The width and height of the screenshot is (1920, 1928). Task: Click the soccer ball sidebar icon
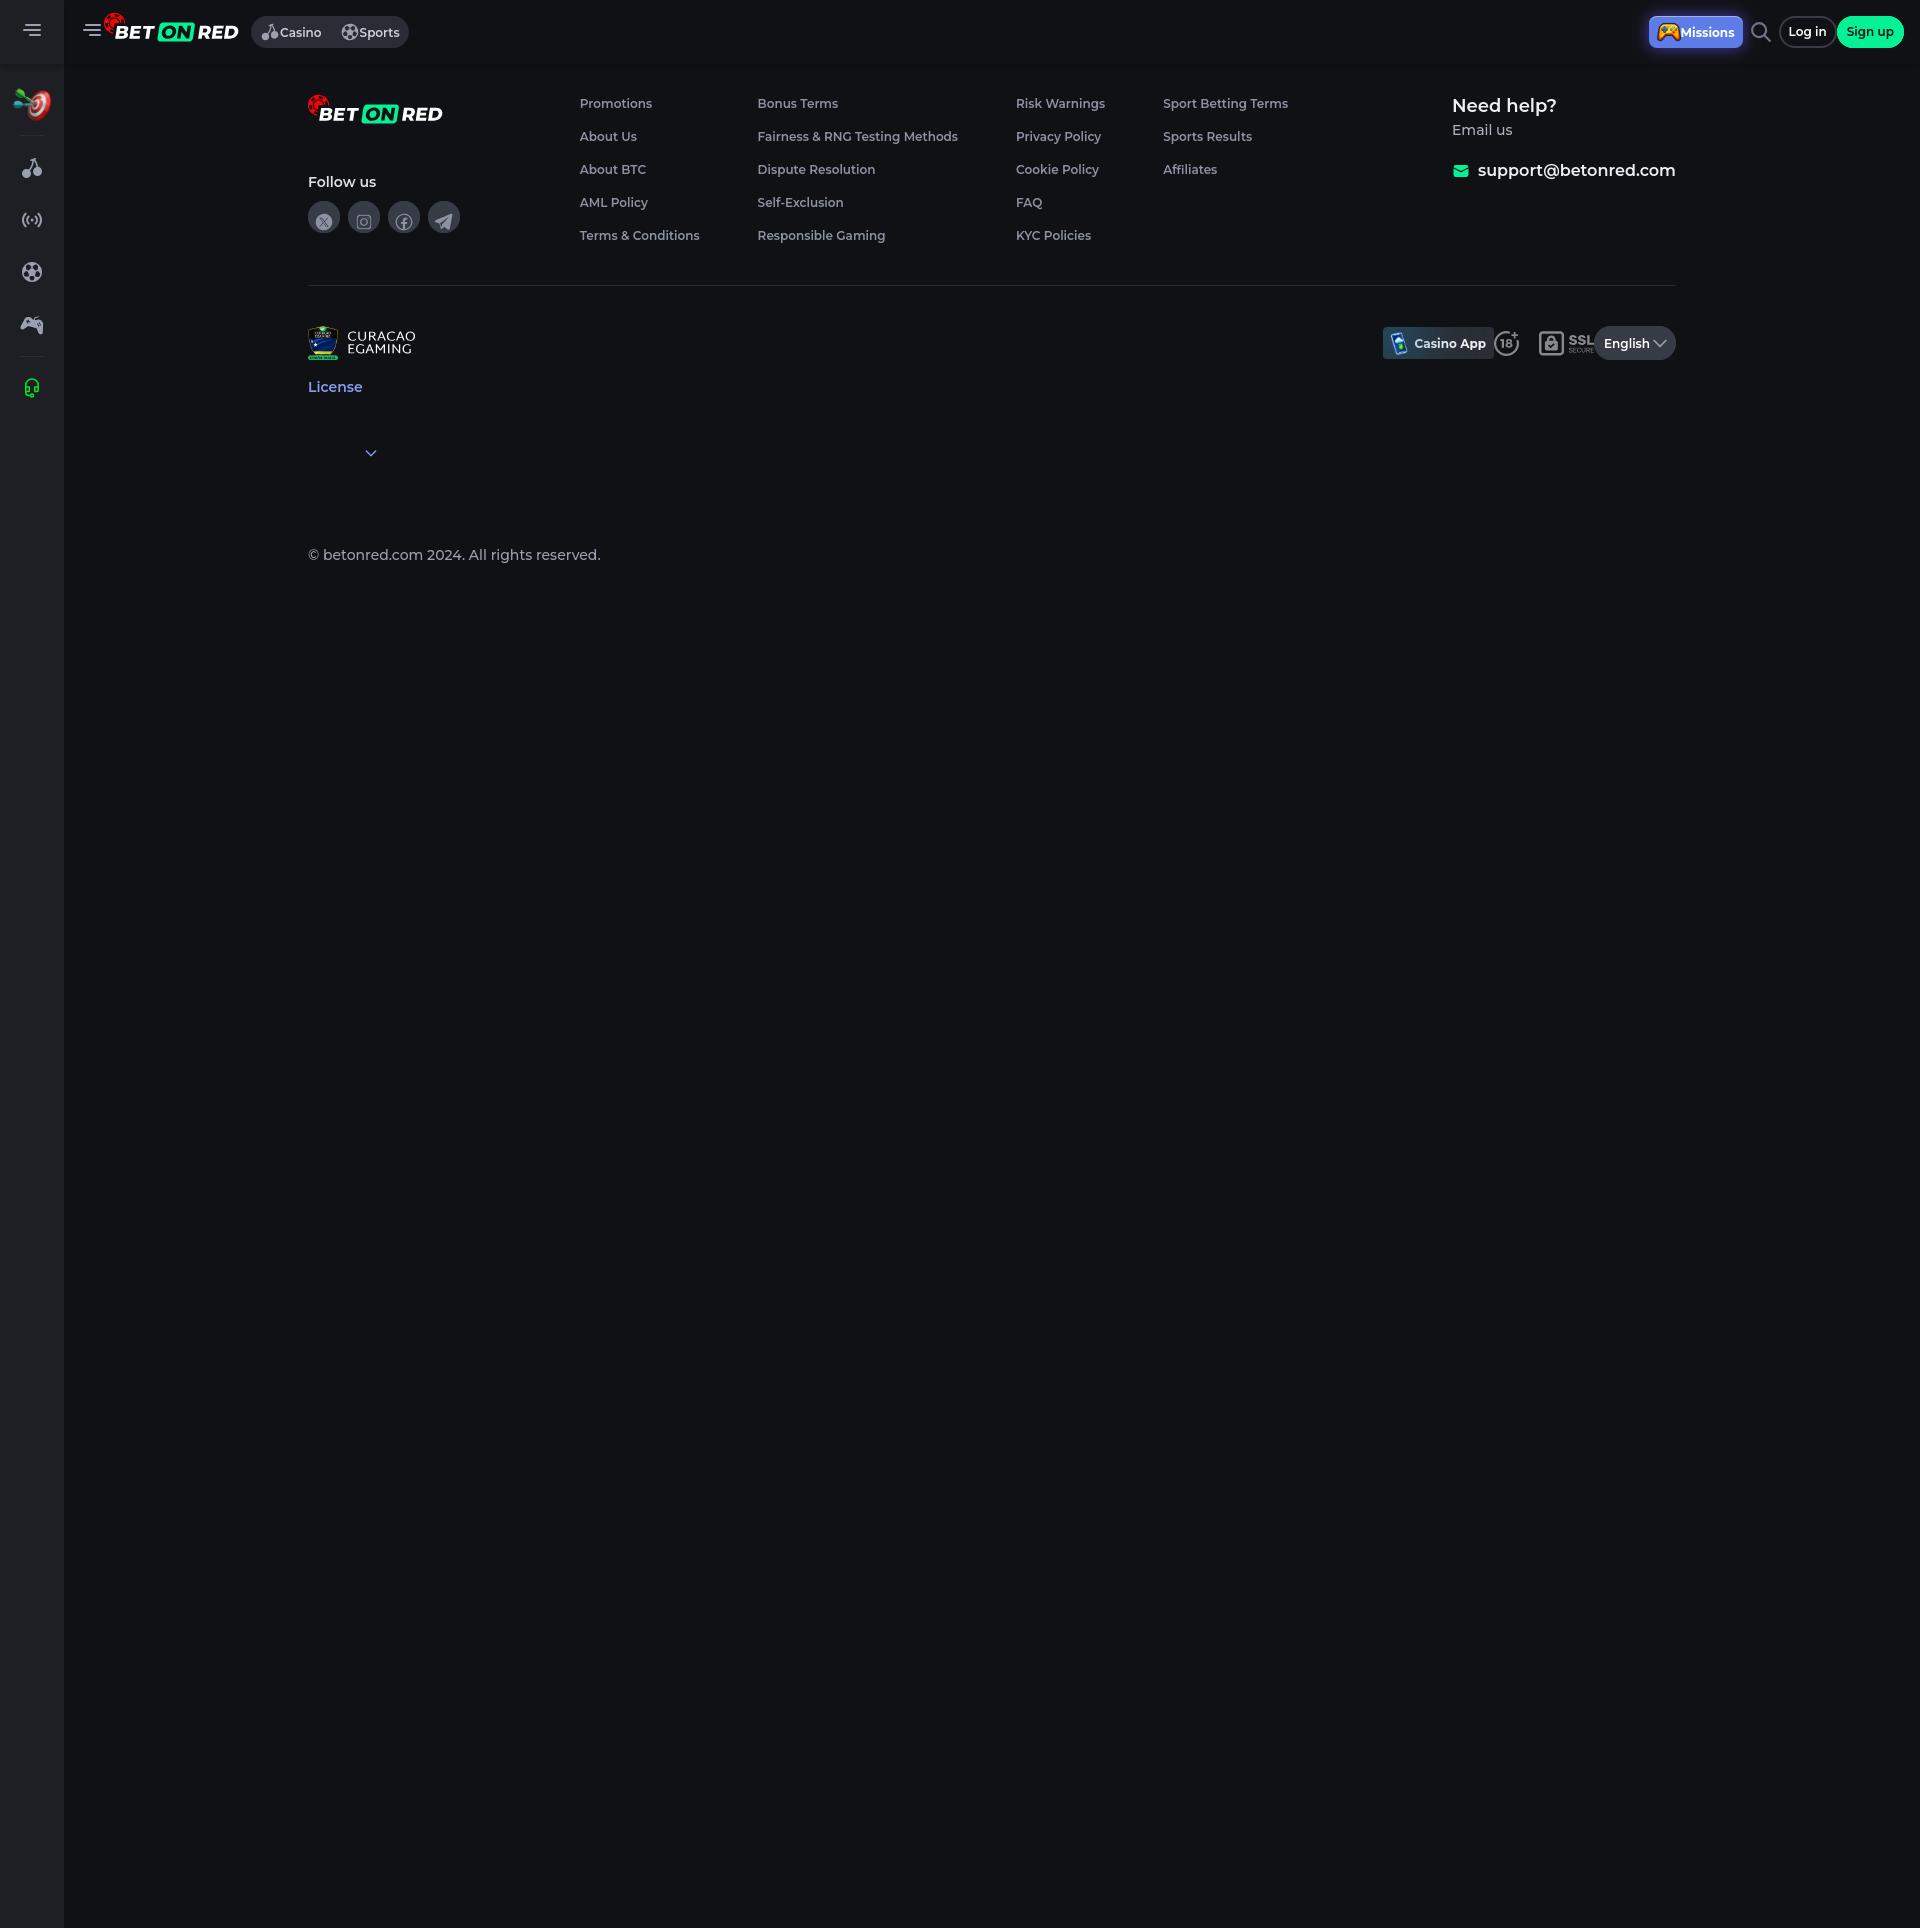point(32,272)
